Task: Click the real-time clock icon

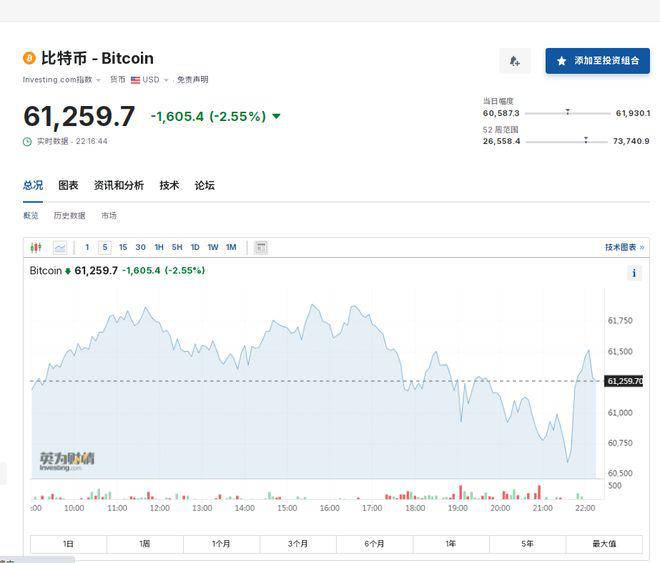Action: click(27, 141)
